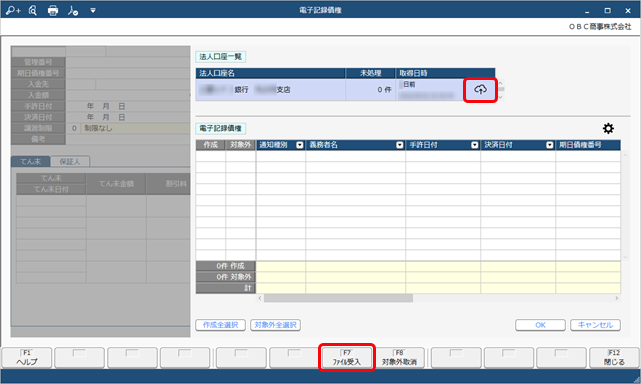Screen dimensions: 641x384
Task: Open the 手許日付 column filter dropdown
Action: tap(474, 145)
